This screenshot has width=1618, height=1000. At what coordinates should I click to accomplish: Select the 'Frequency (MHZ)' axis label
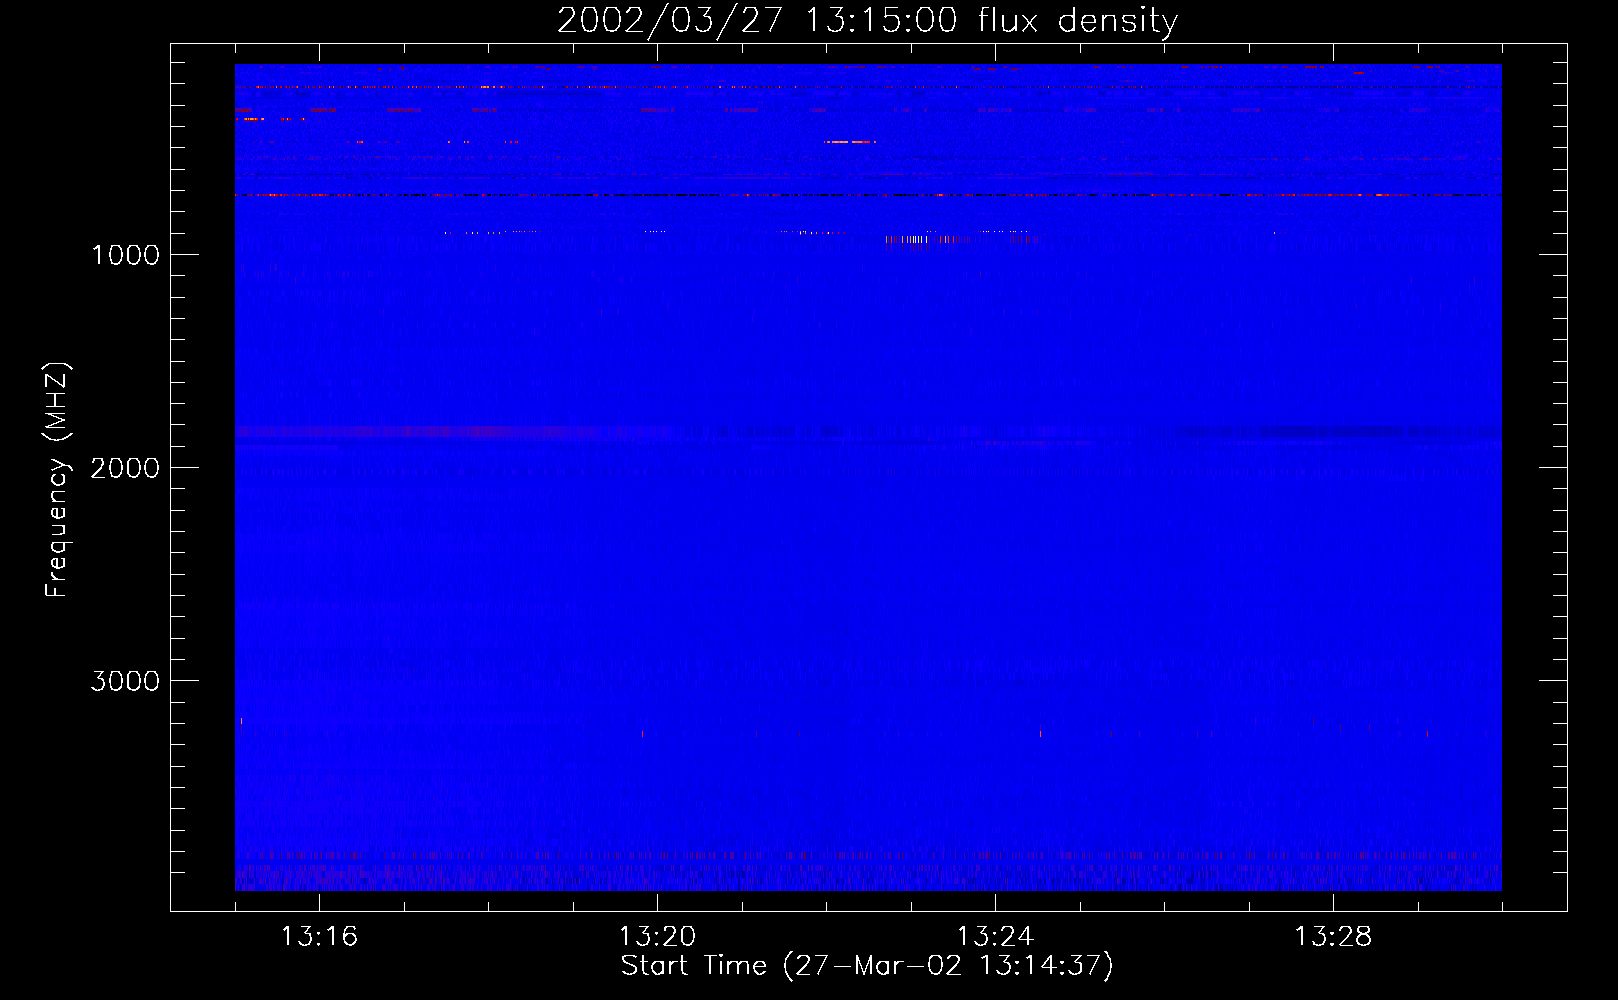coord(57,480)
